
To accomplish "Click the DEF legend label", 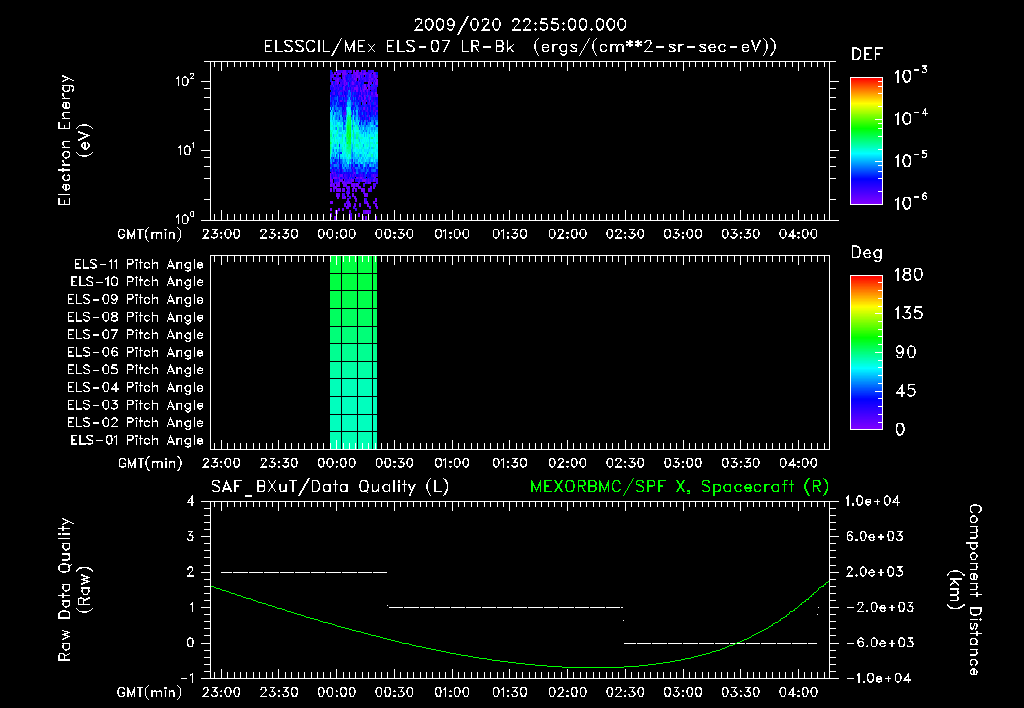I will tap(867, 54).
